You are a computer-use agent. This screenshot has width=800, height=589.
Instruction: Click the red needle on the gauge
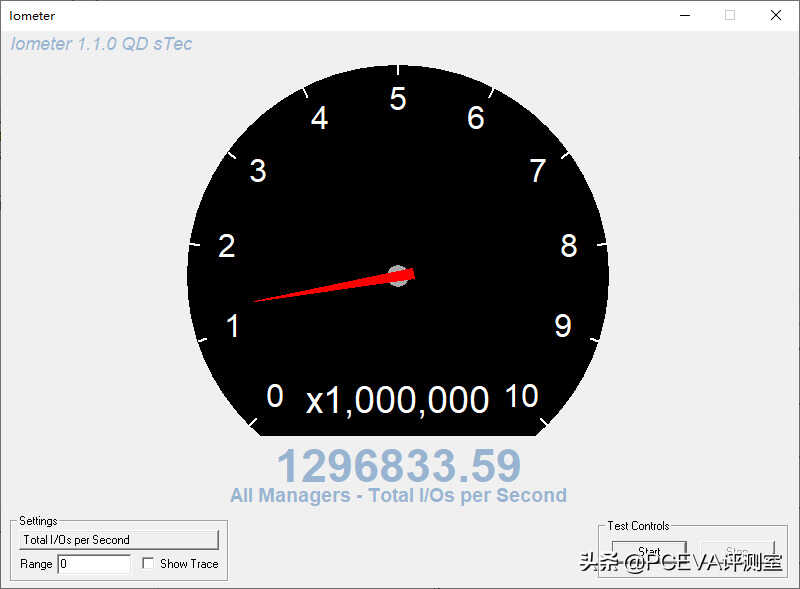click(334, 285)
